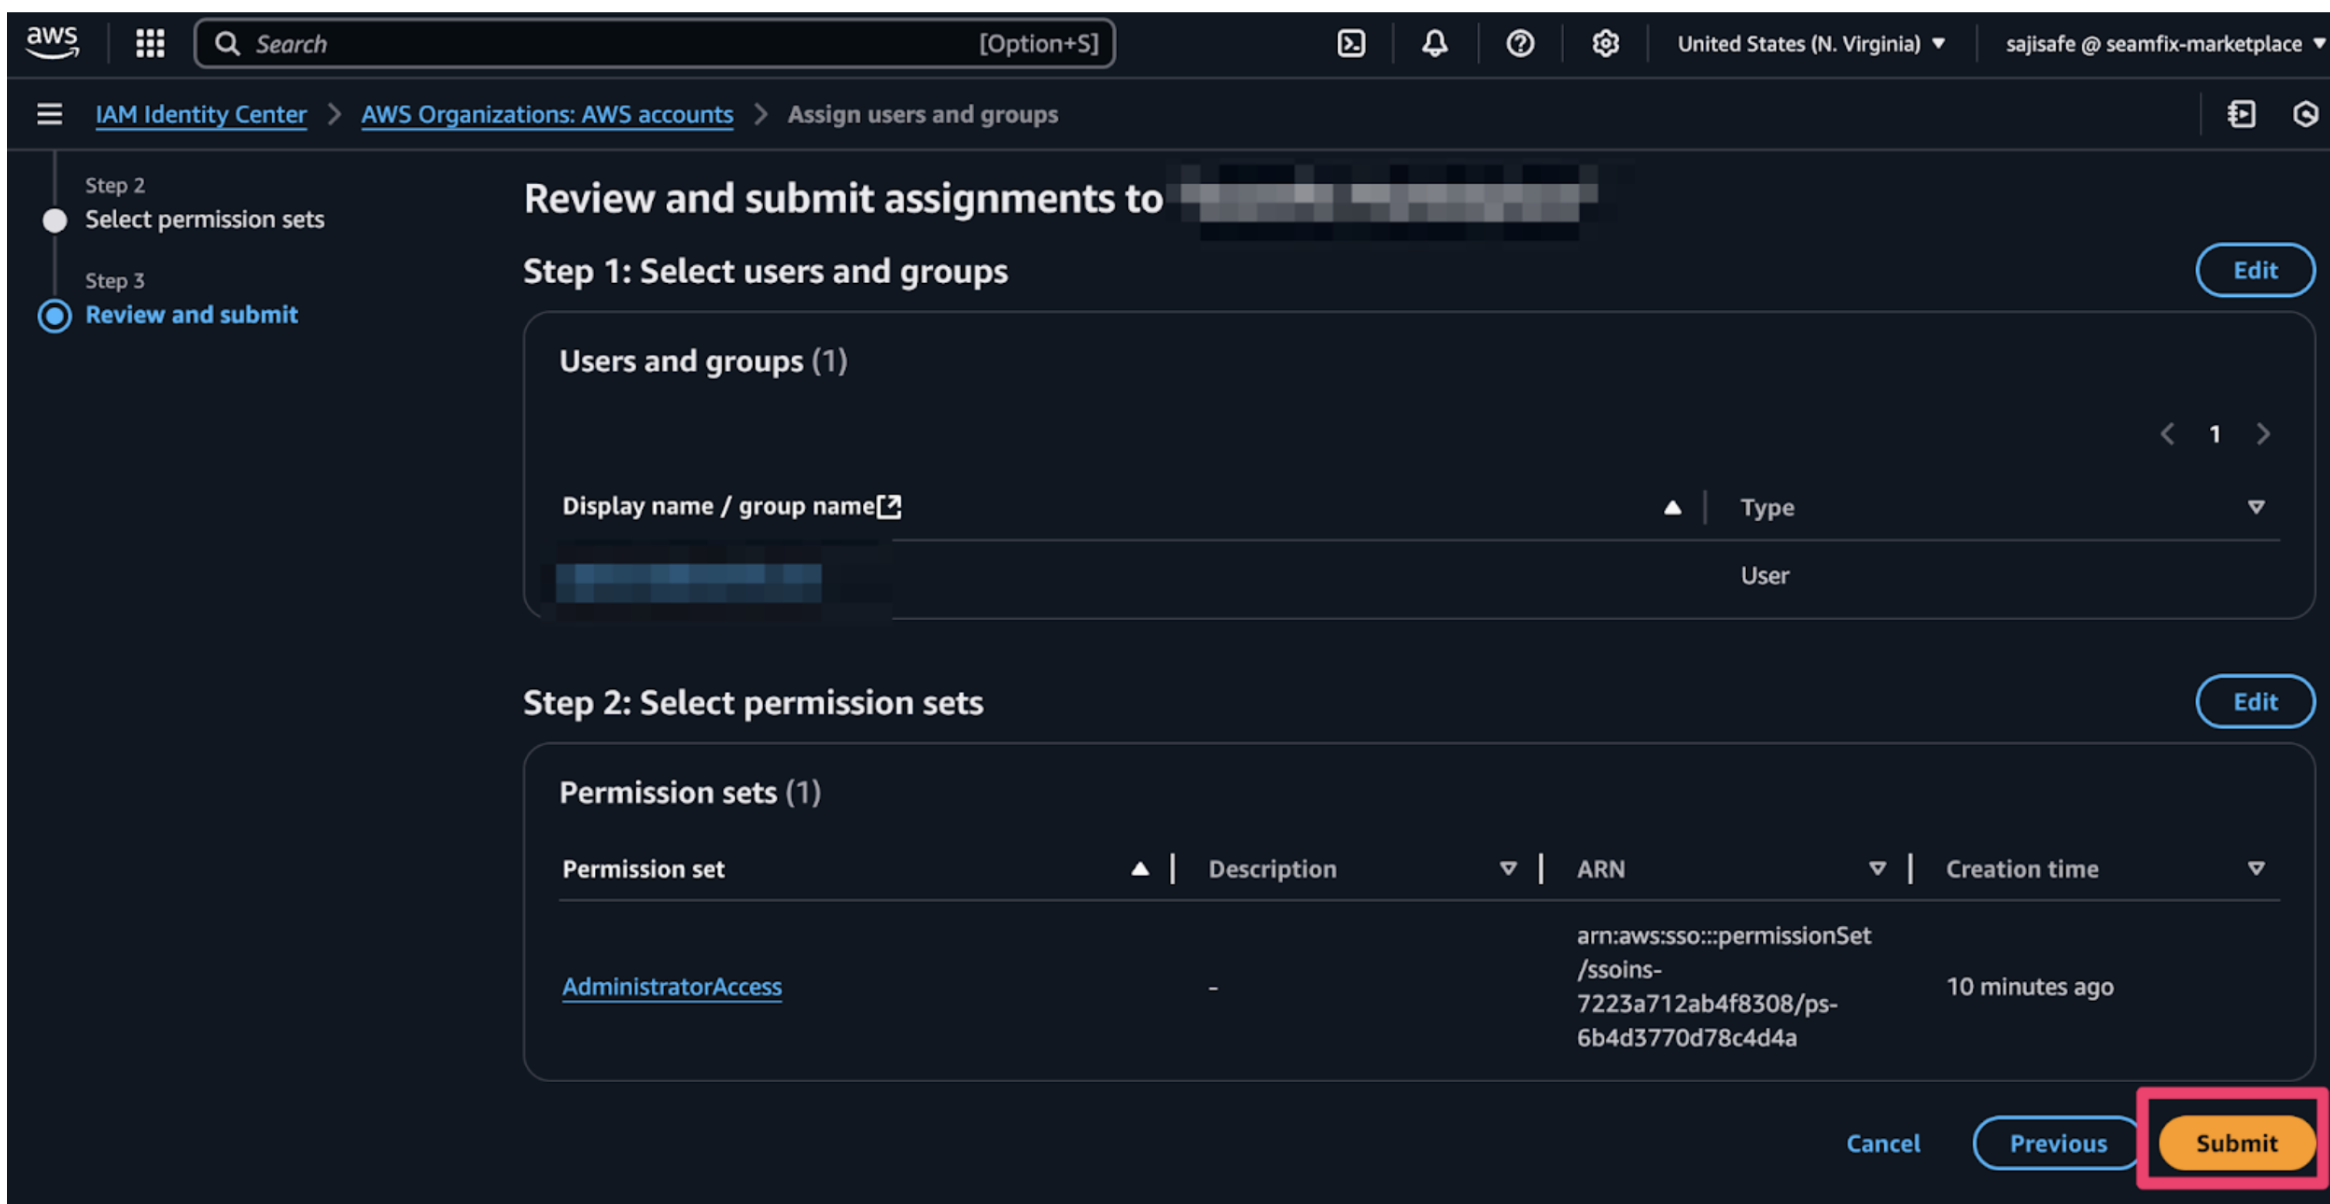Select the Step 2 permission sets step

click(204, 219)
